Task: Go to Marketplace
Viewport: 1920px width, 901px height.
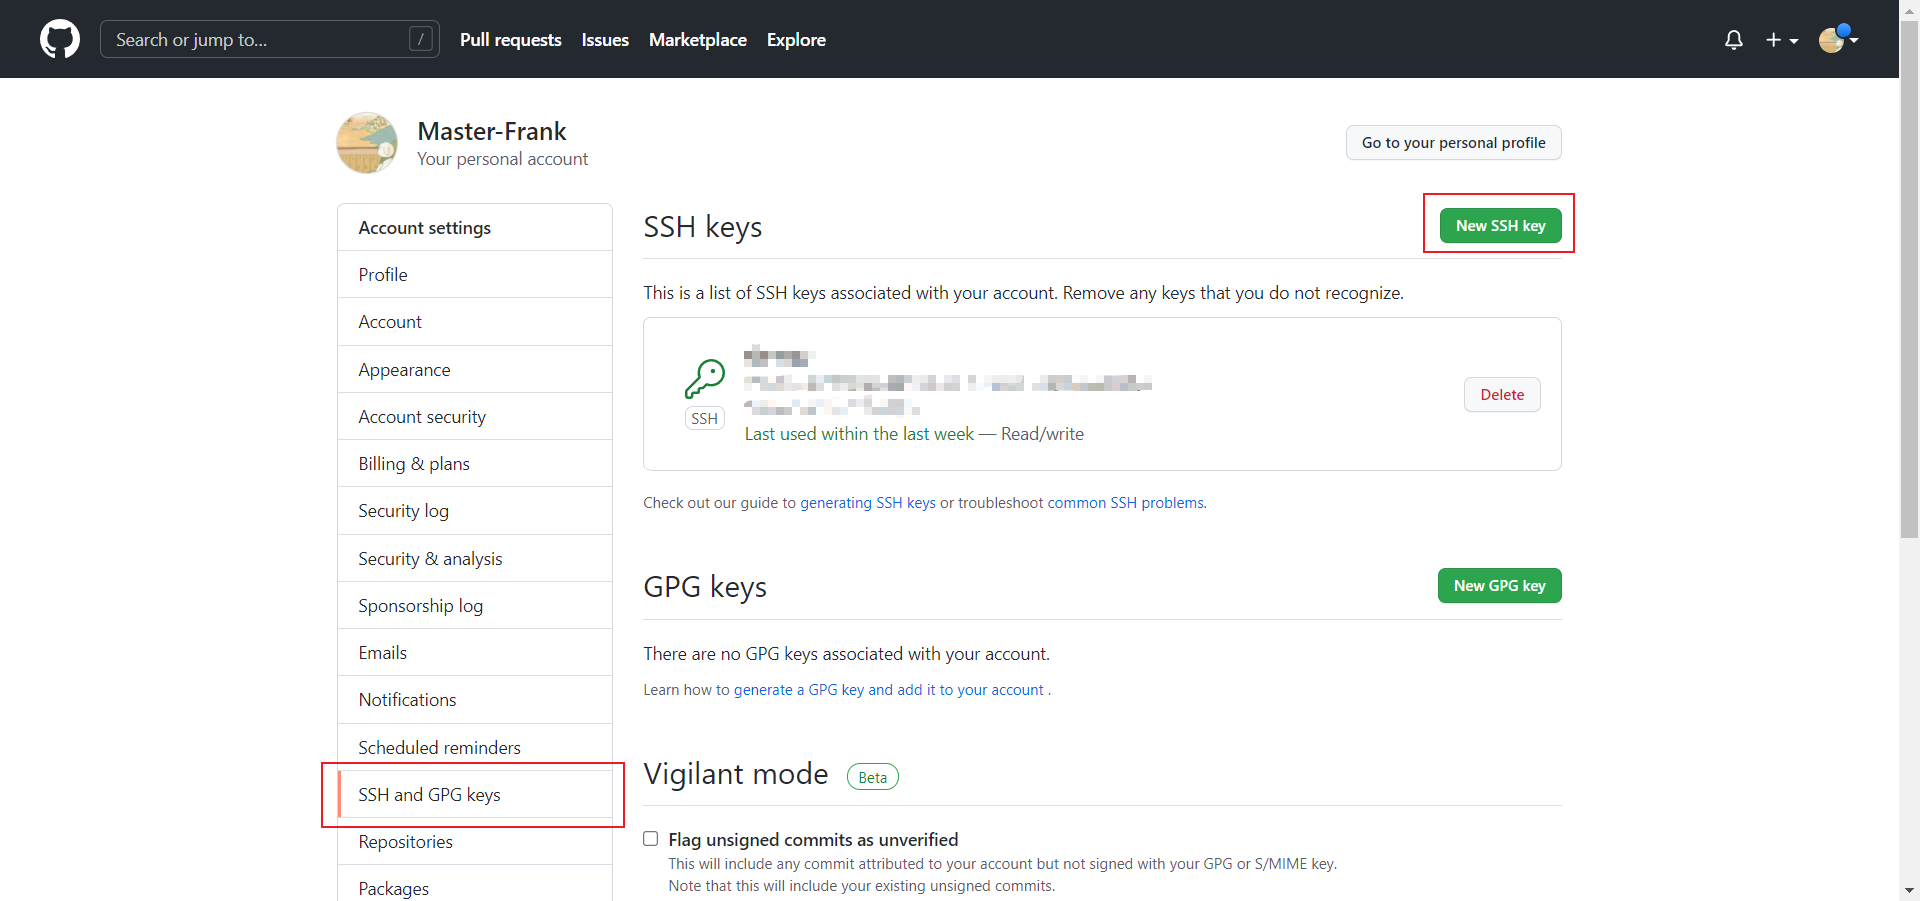Action: click(698, 40)
